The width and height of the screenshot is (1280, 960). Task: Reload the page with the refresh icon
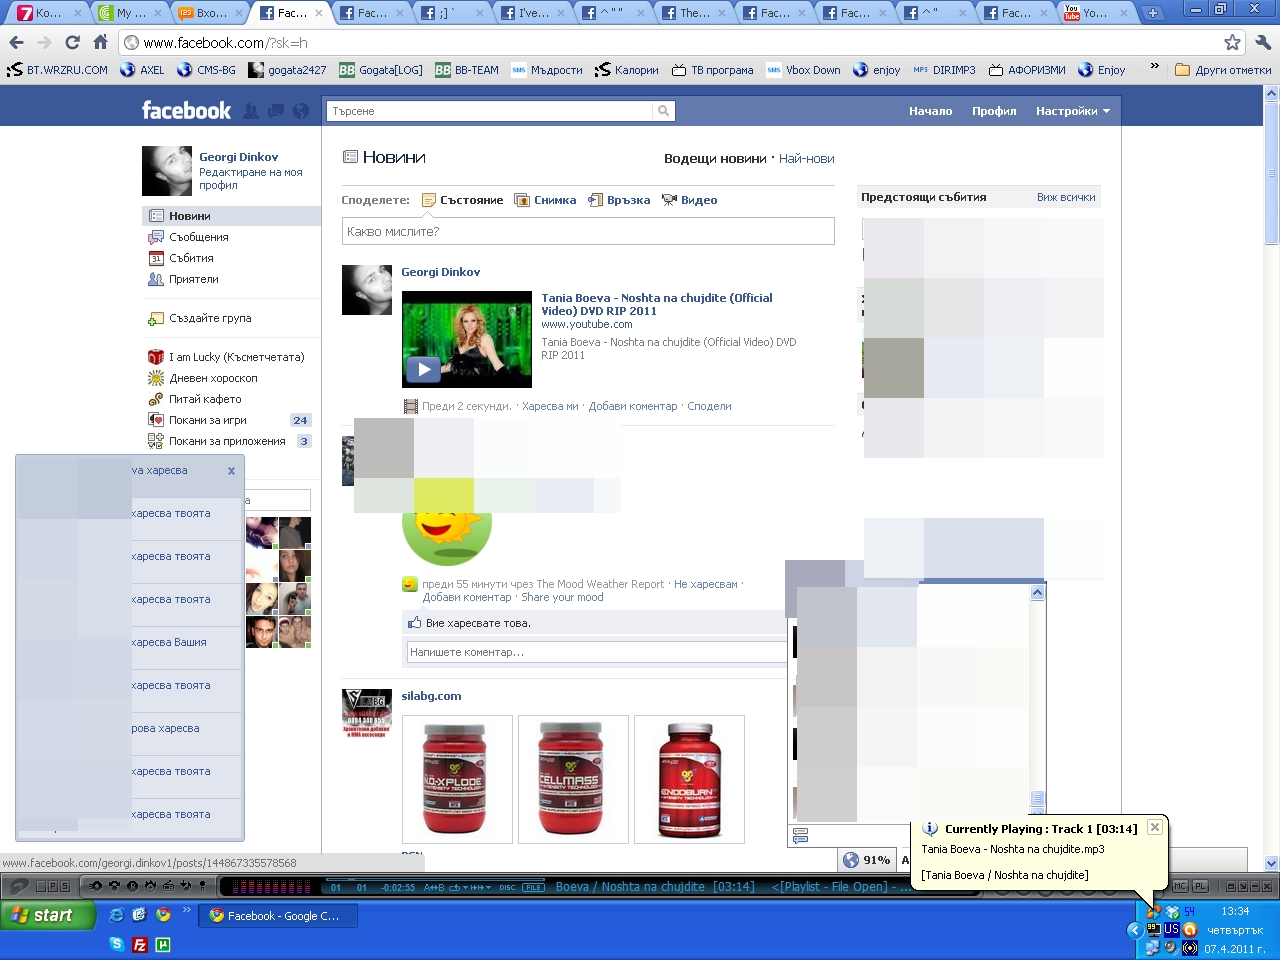click(72, 42)
